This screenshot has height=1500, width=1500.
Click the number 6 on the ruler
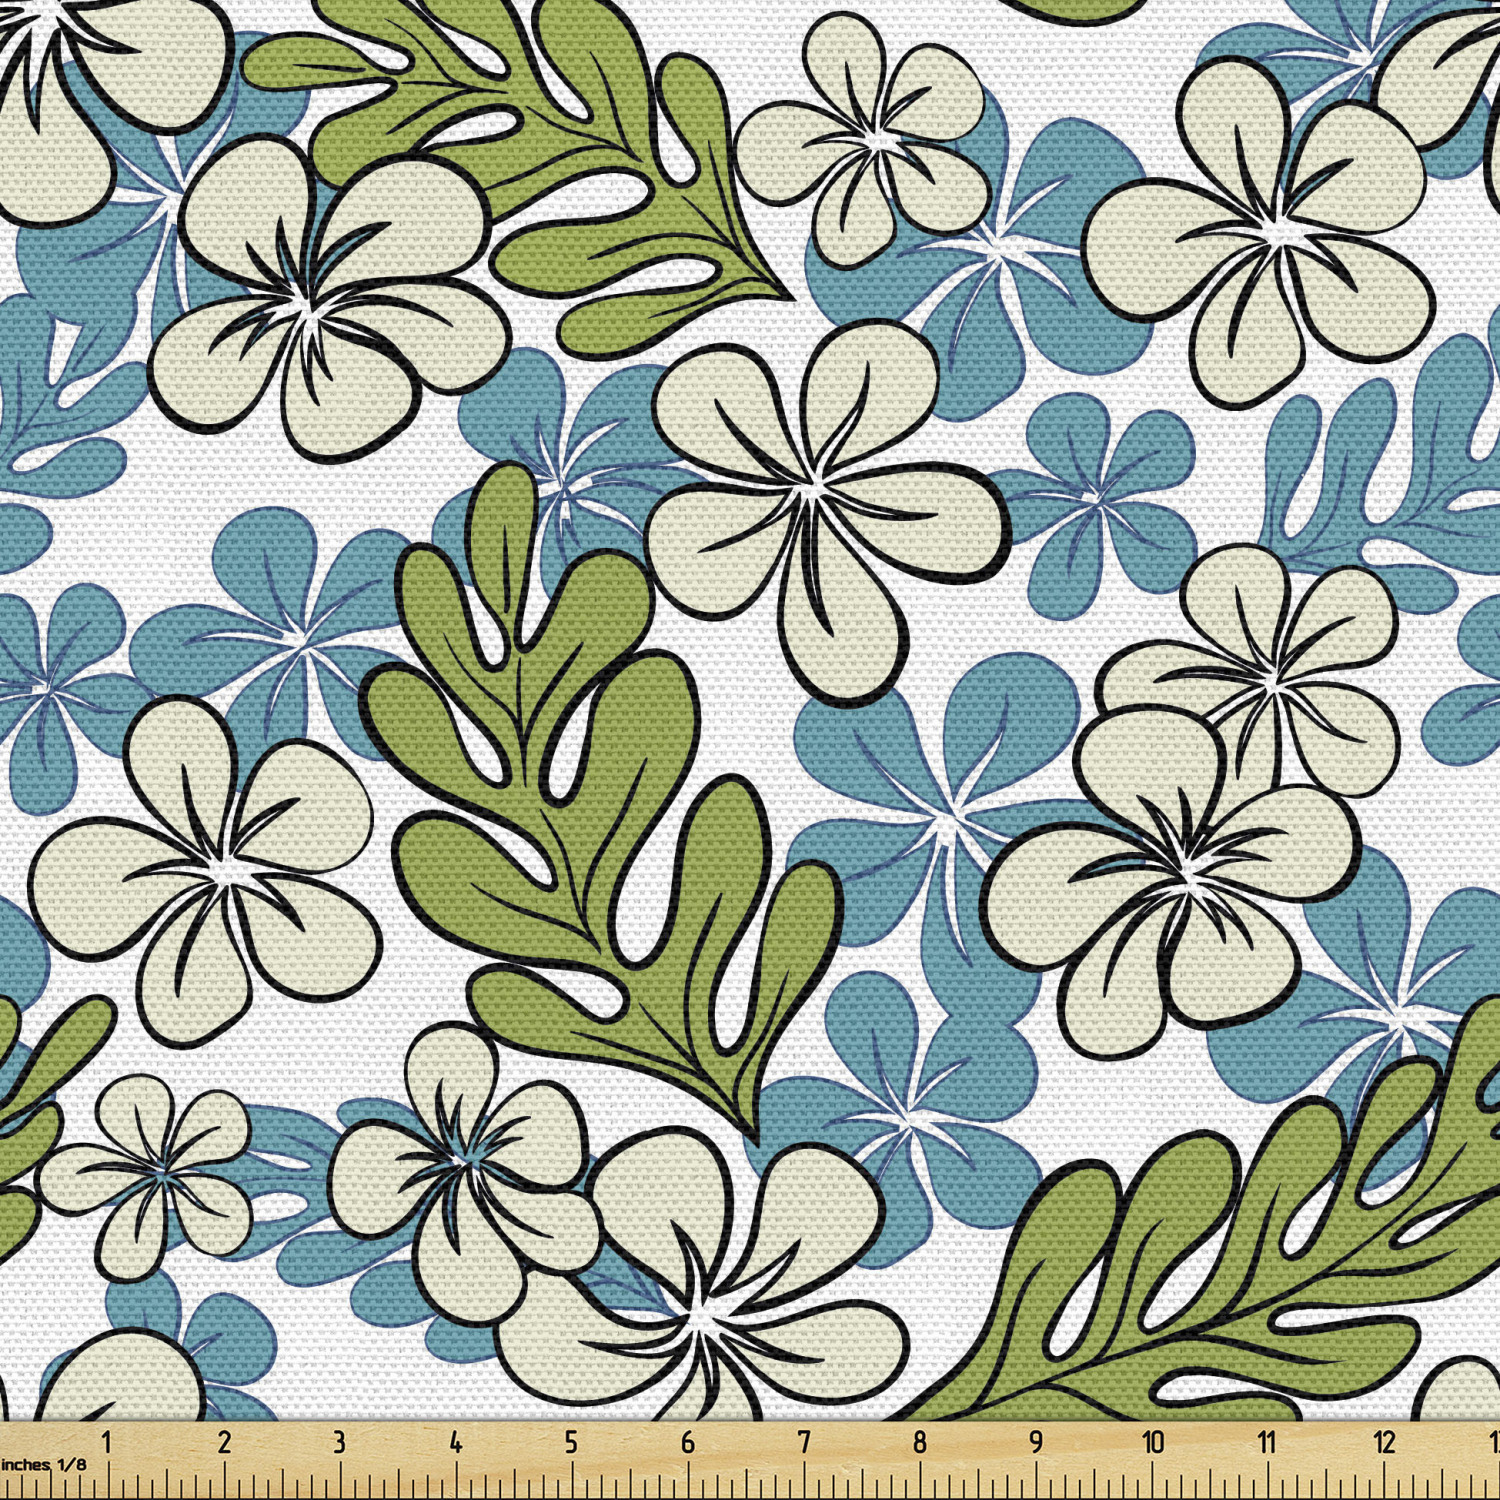pos(687,1442)
